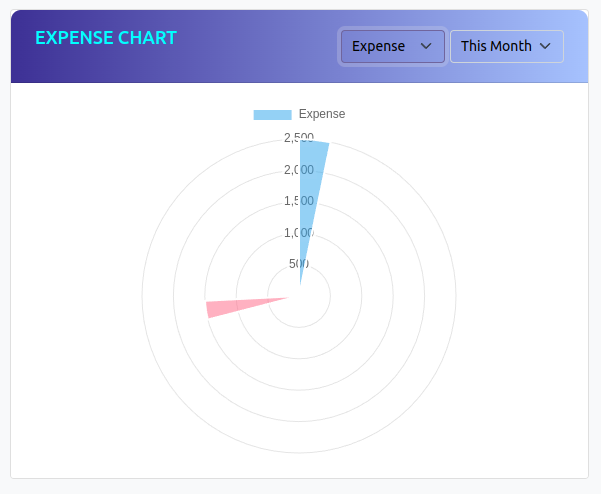Click the middle 1,500 gridline ring
Screen dimensions: 601x494
click(x=393, y=296)
